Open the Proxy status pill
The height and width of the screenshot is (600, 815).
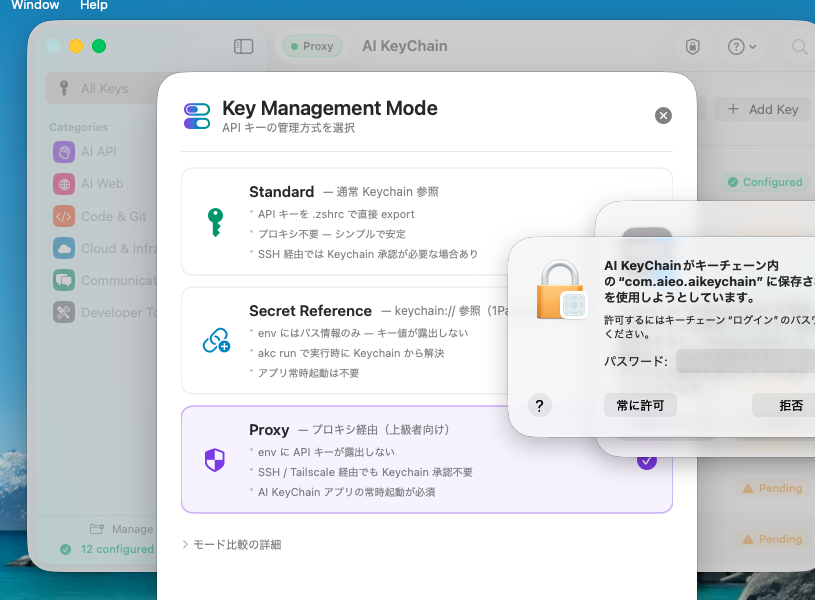[314, 46]
